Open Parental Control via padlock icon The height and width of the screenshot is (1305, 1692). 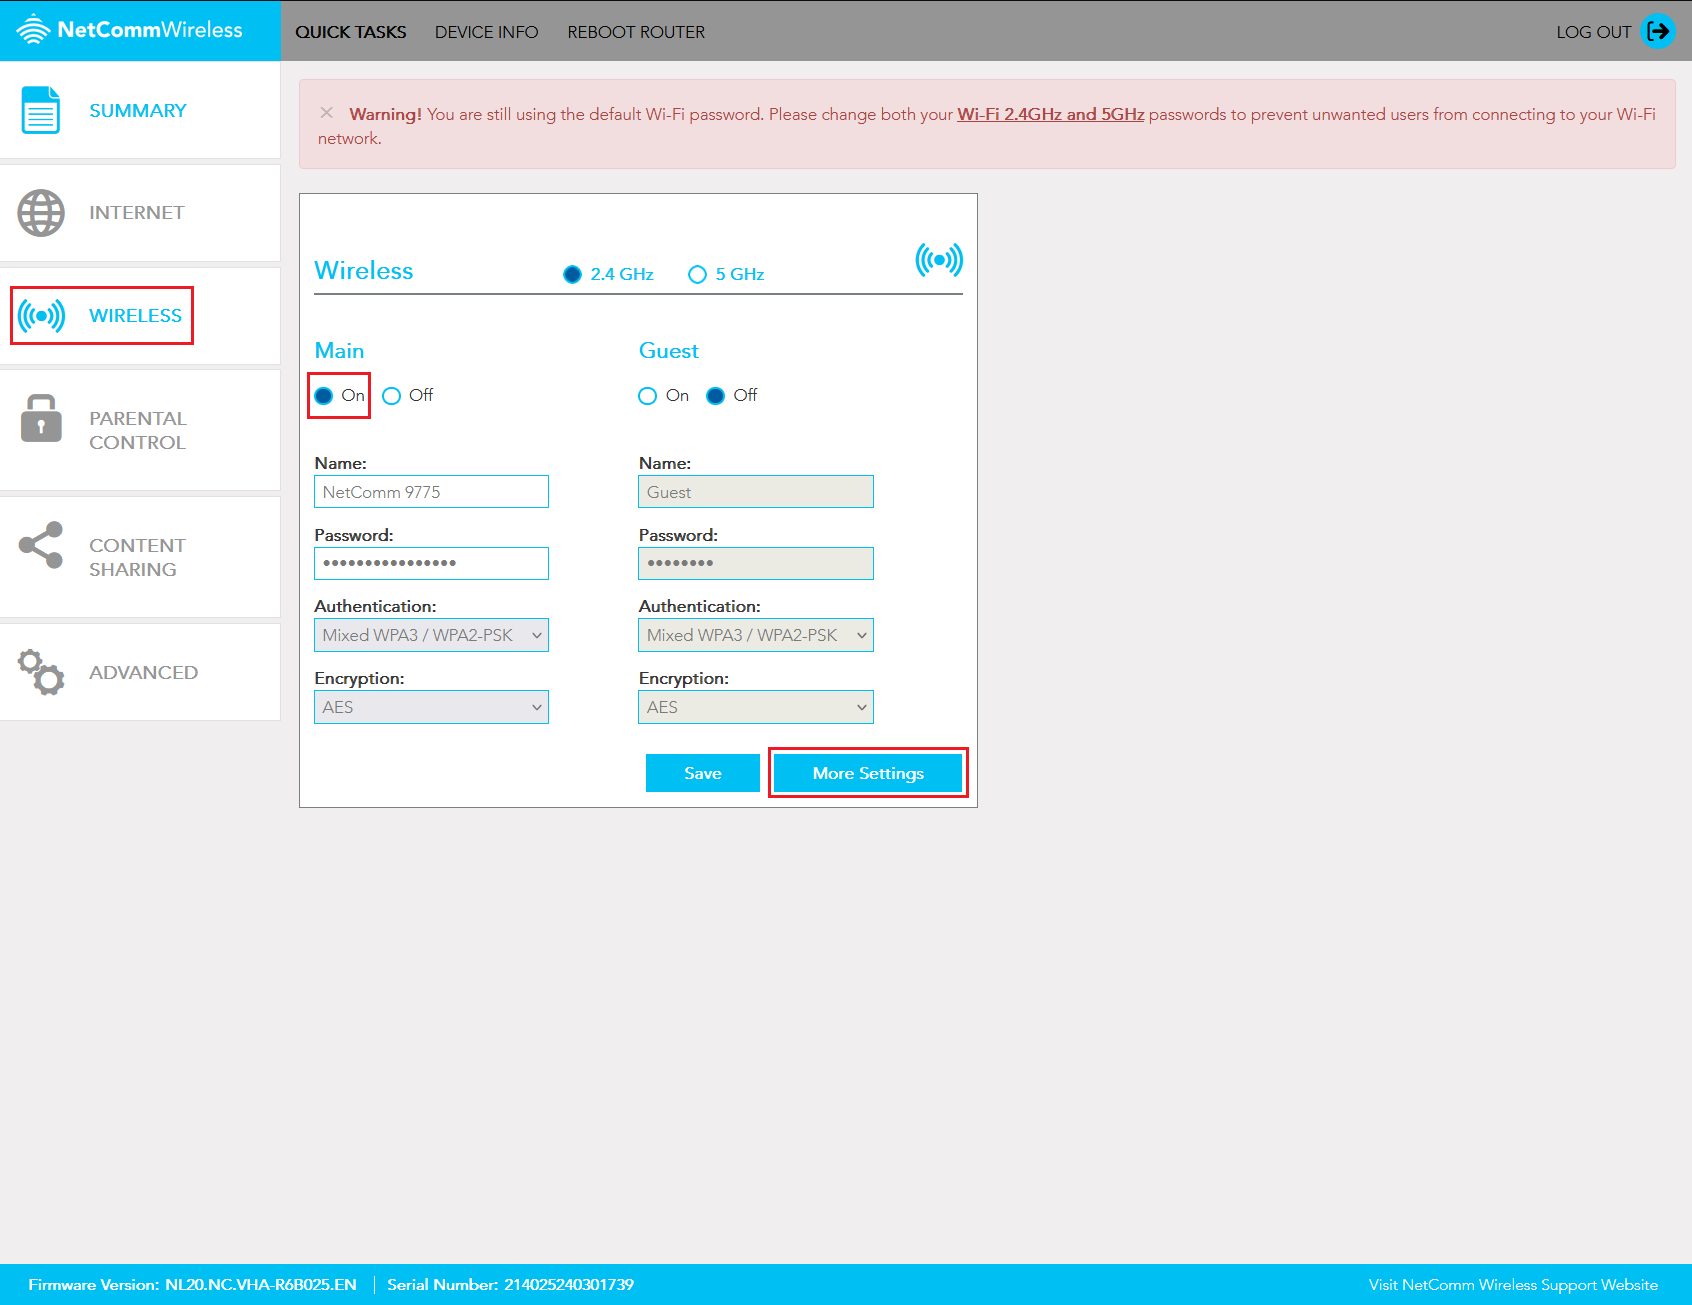[x=40, y=422]
